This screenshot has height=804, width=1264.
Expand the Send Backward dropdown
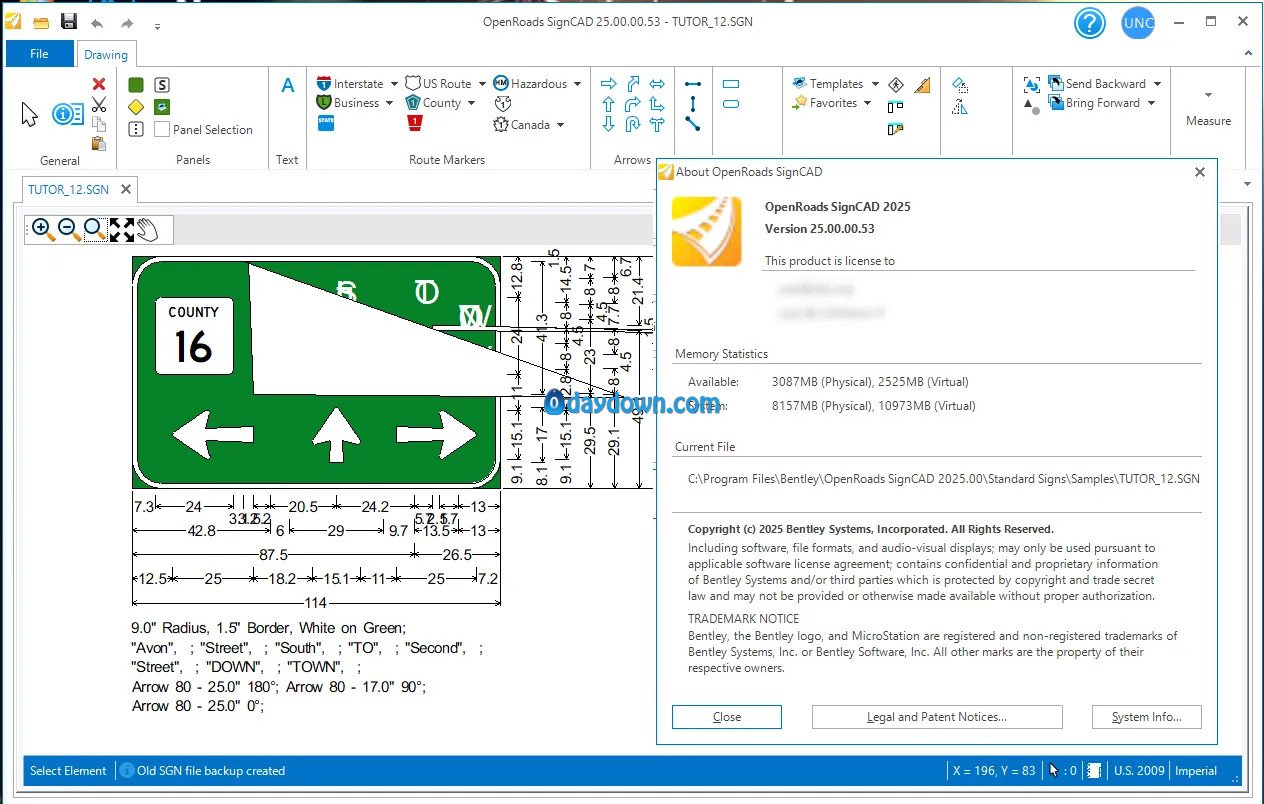(x=1157, y=84)
